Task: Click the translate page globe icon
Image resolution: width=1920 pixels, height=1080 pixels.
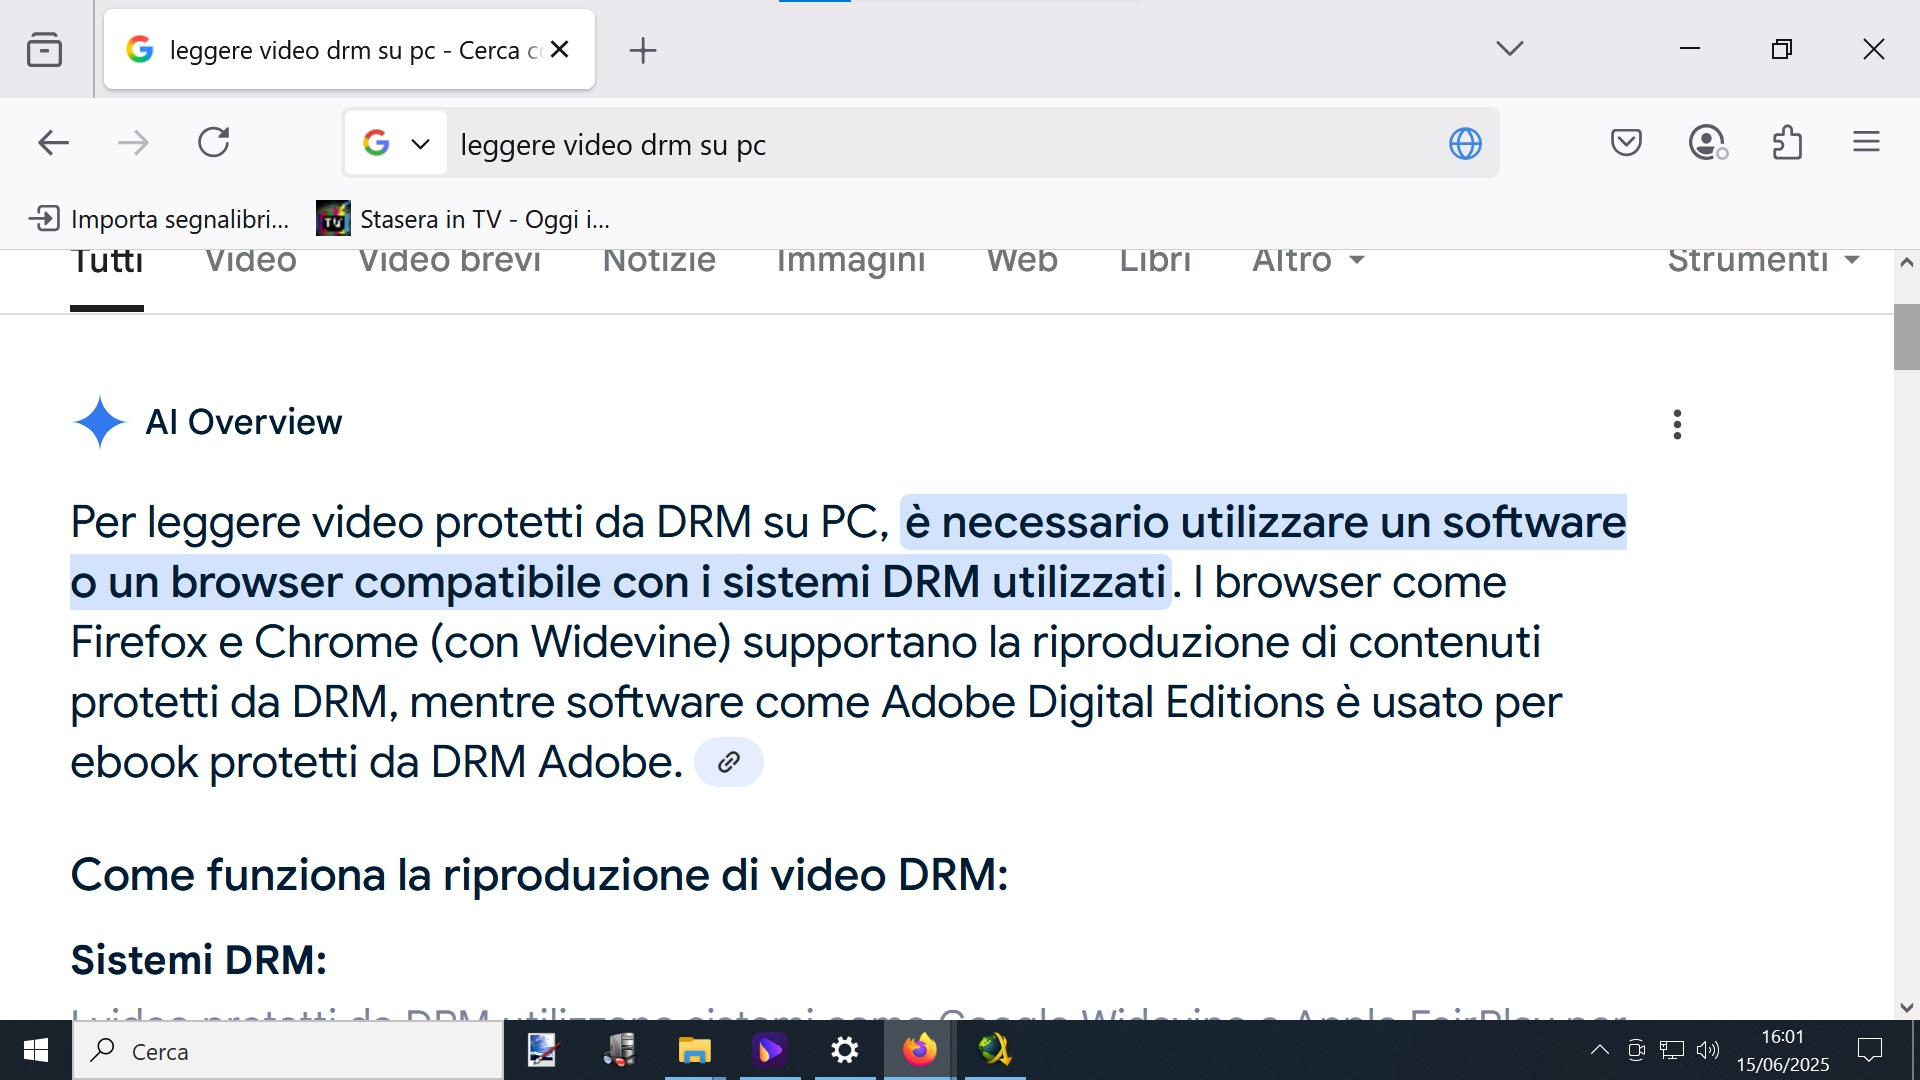Action: [x=1465, y=144]
